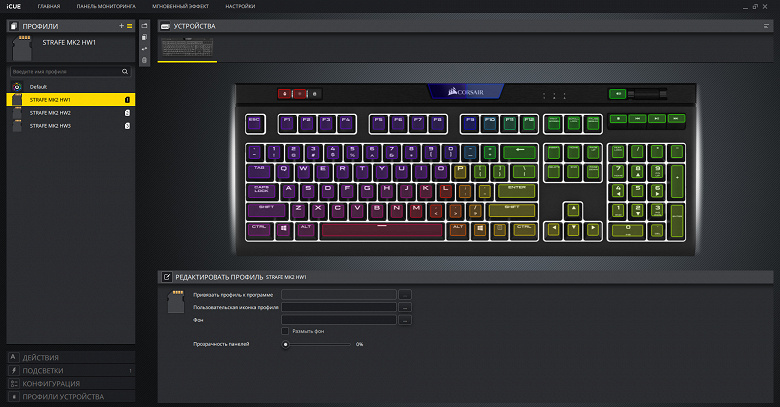Select the orange right Windows key
This screenshot has width=780, height=407.
point(480,229)
